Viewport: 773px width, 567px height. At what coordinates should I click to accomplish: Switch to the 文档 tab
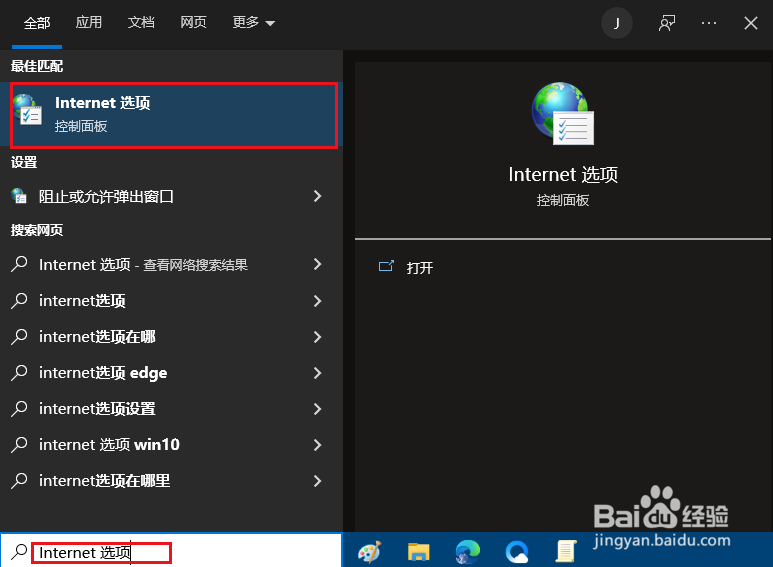[141, 23]
